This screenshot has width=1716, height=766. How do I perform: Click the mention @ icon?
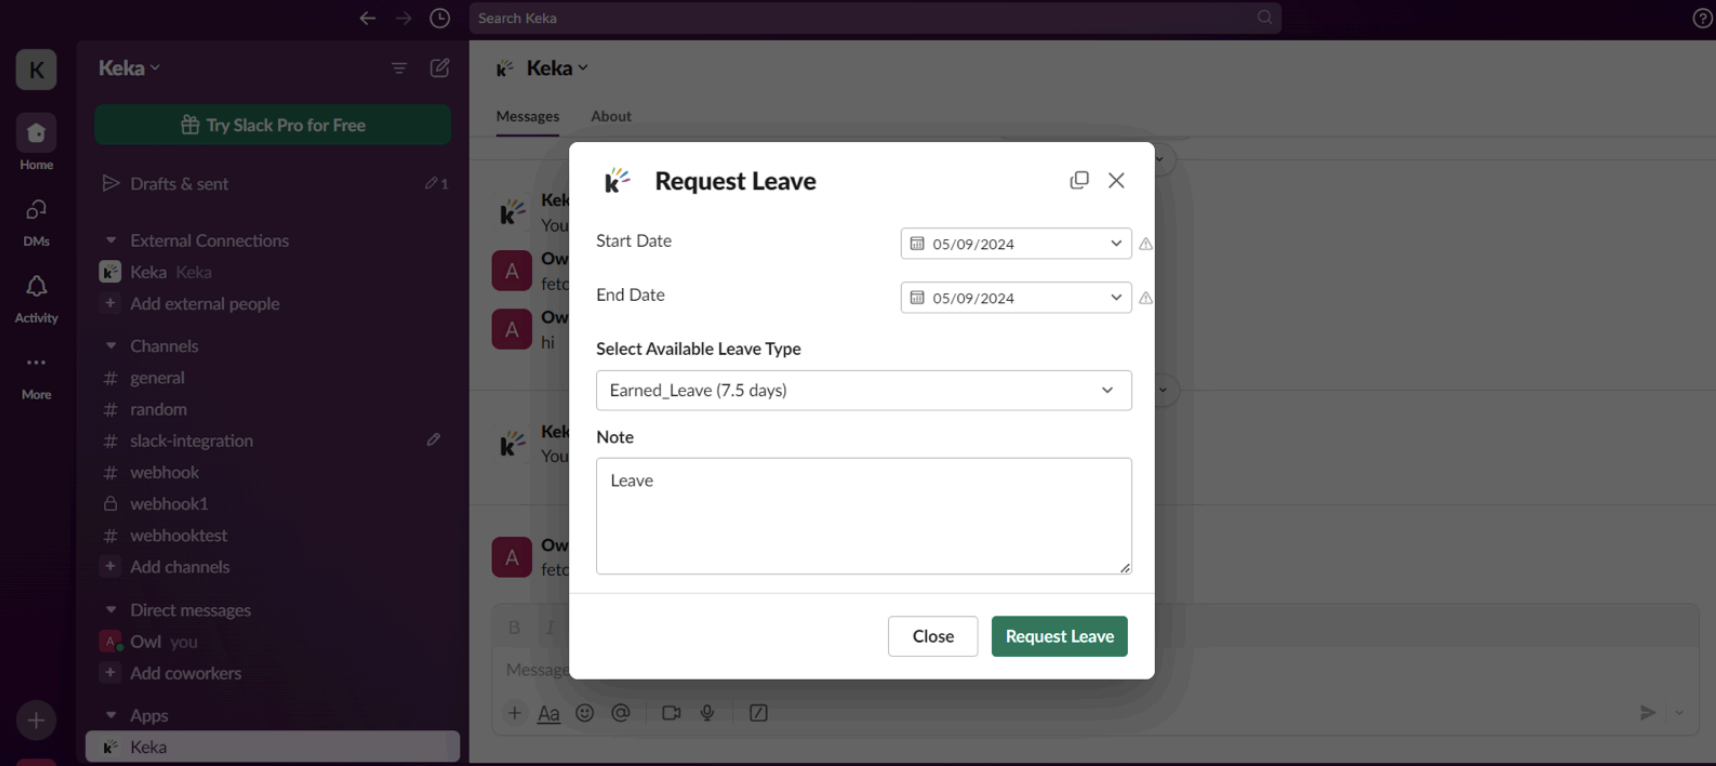[x=621, y=713]
